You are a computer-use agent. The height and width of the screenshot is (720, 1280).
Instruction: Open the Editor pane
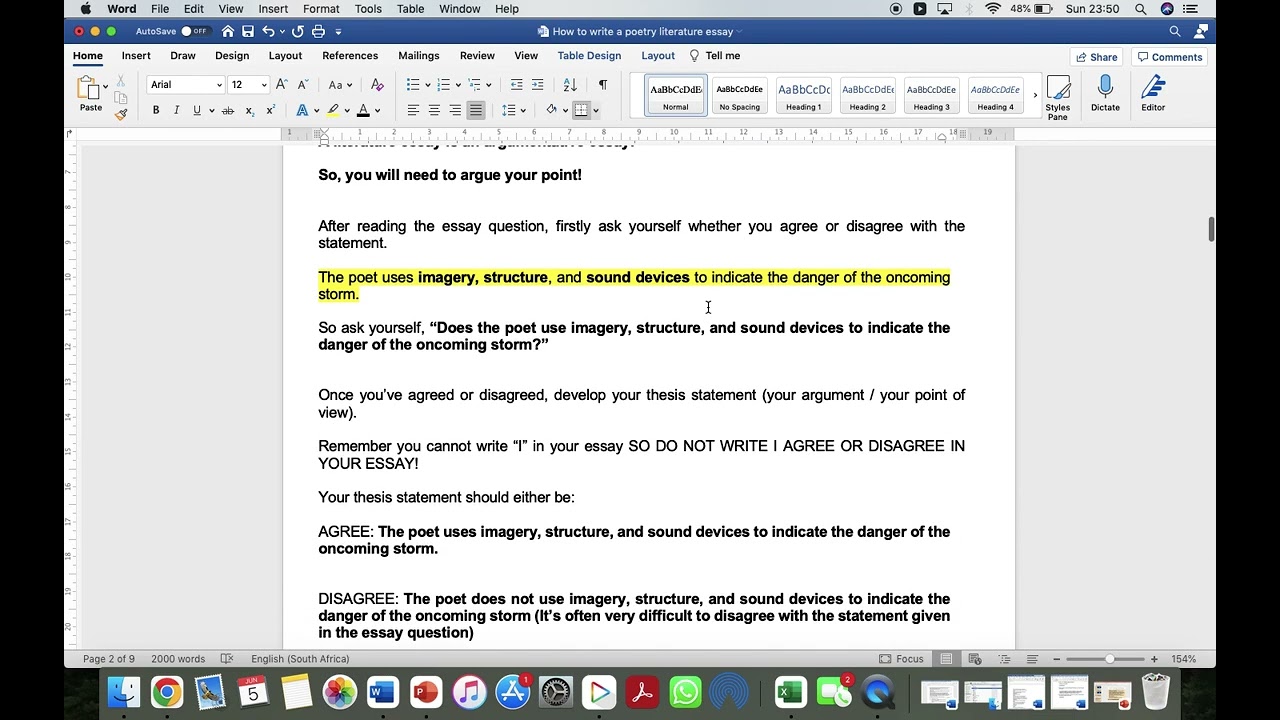[1153, 93]
